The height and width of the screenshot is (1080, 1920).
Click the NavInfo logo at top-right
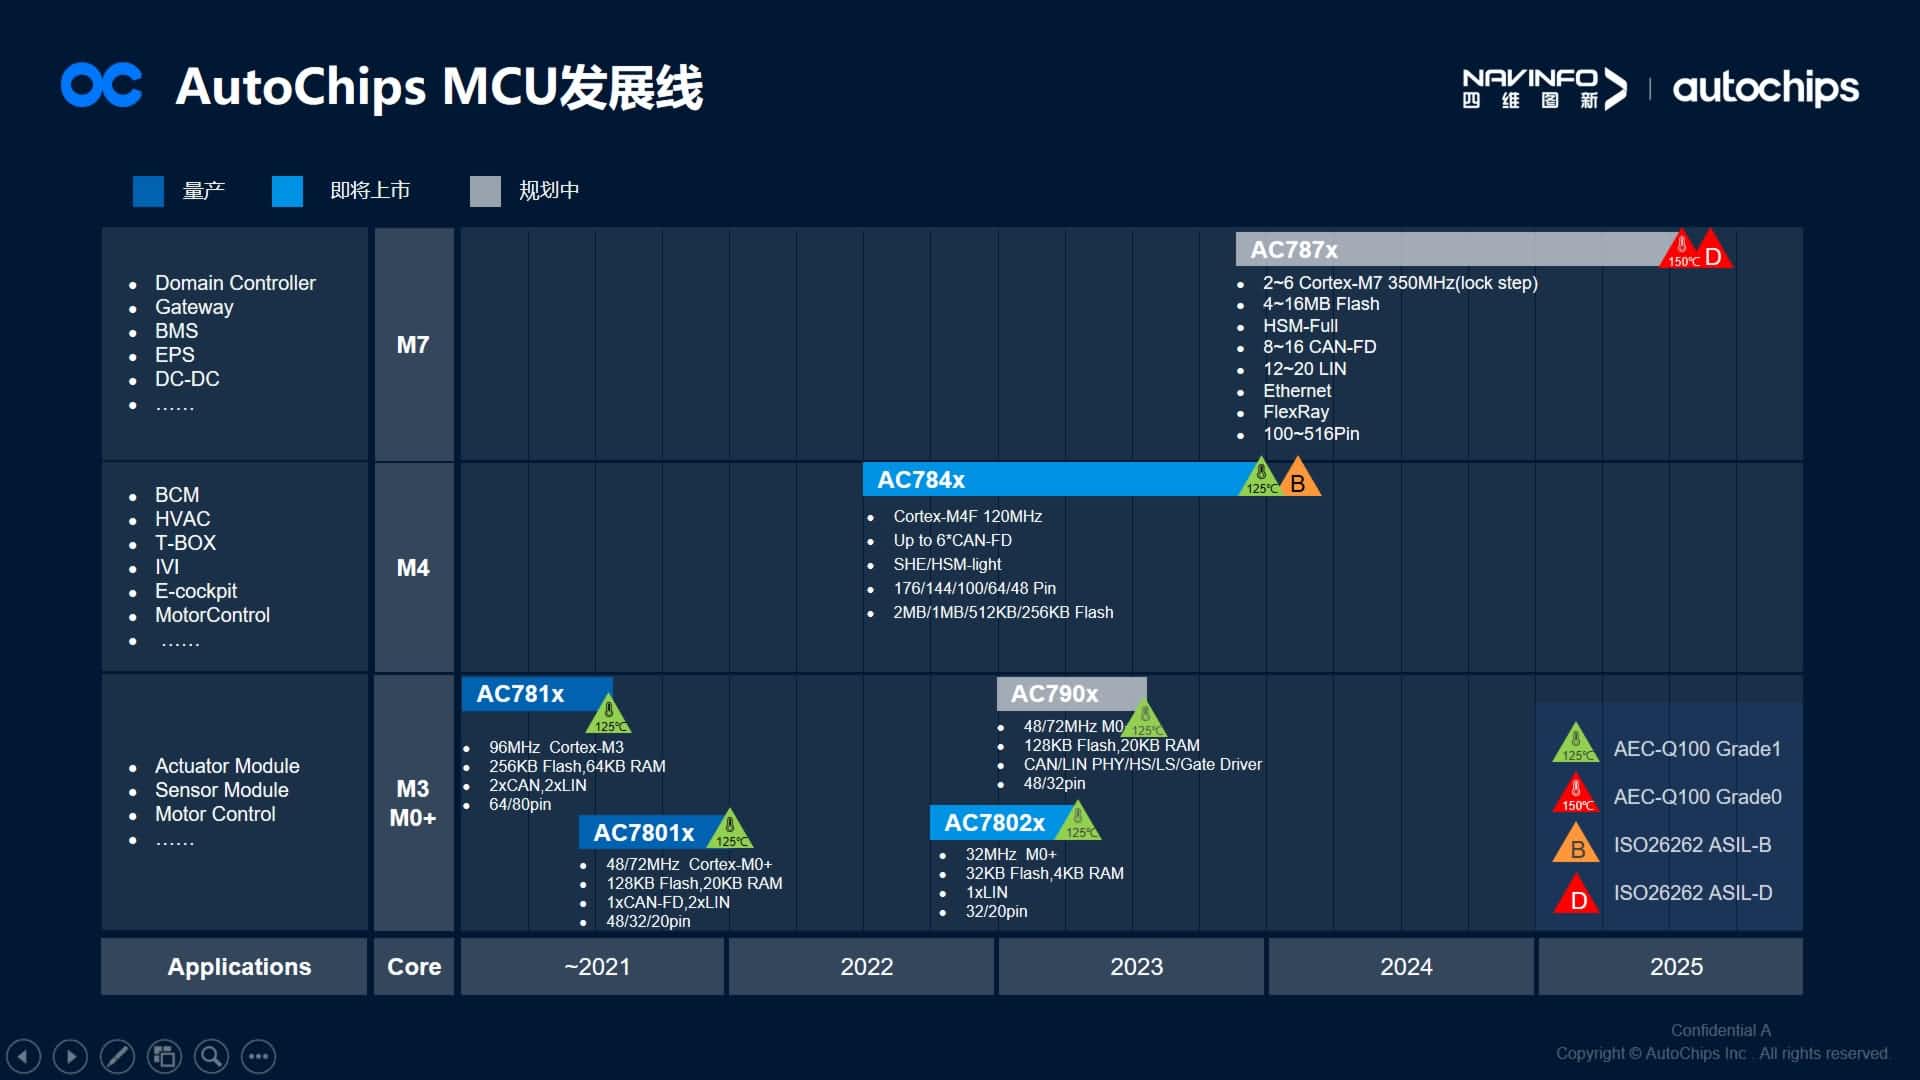1543,89
